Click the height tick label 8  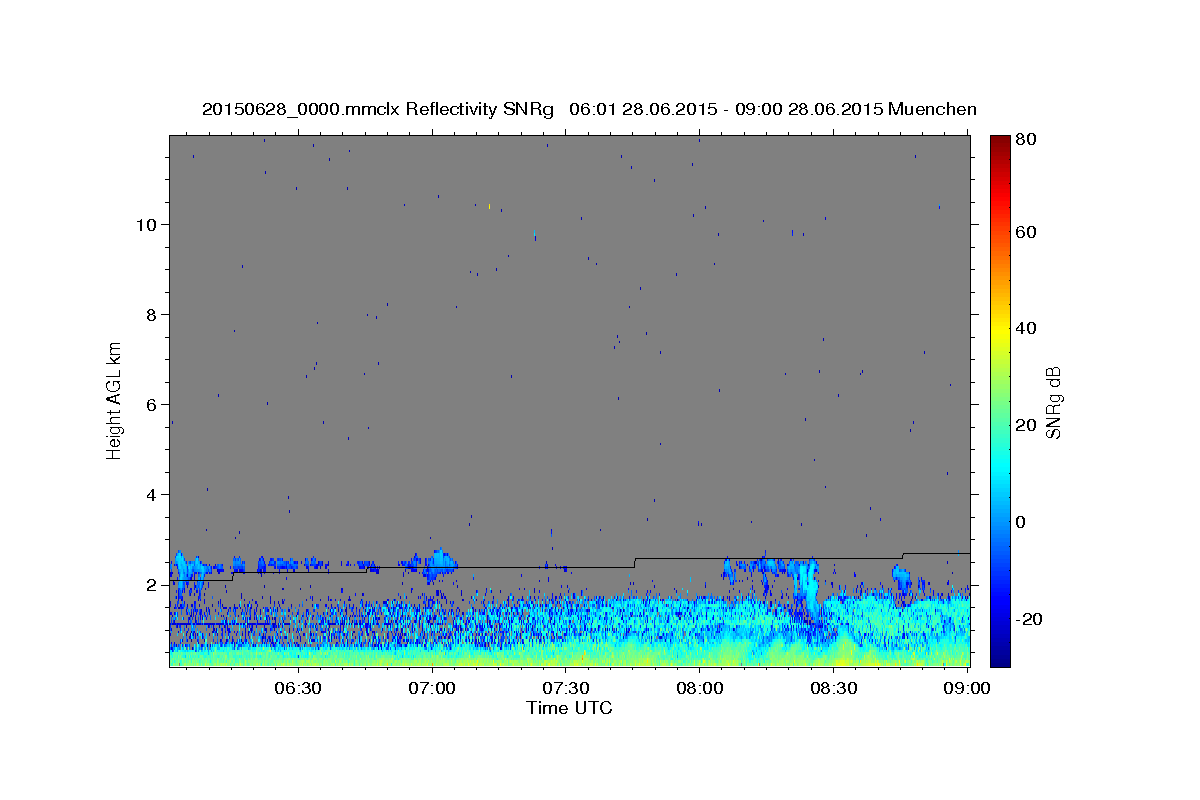[x=149, y=314]
